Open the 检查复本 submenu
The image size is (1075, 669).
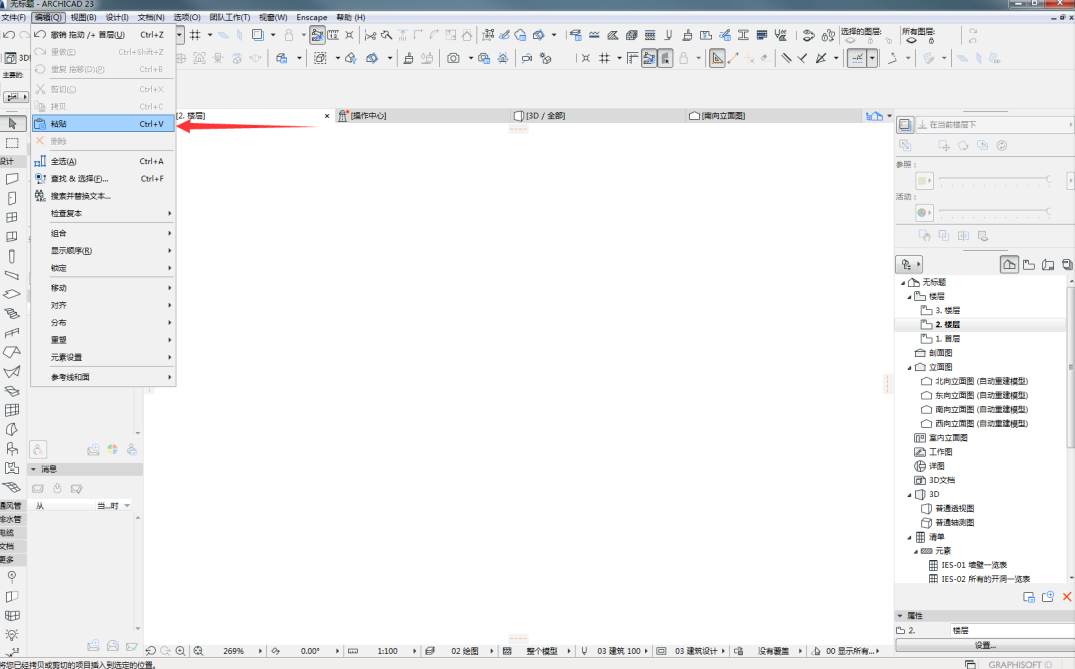[104, 213]
